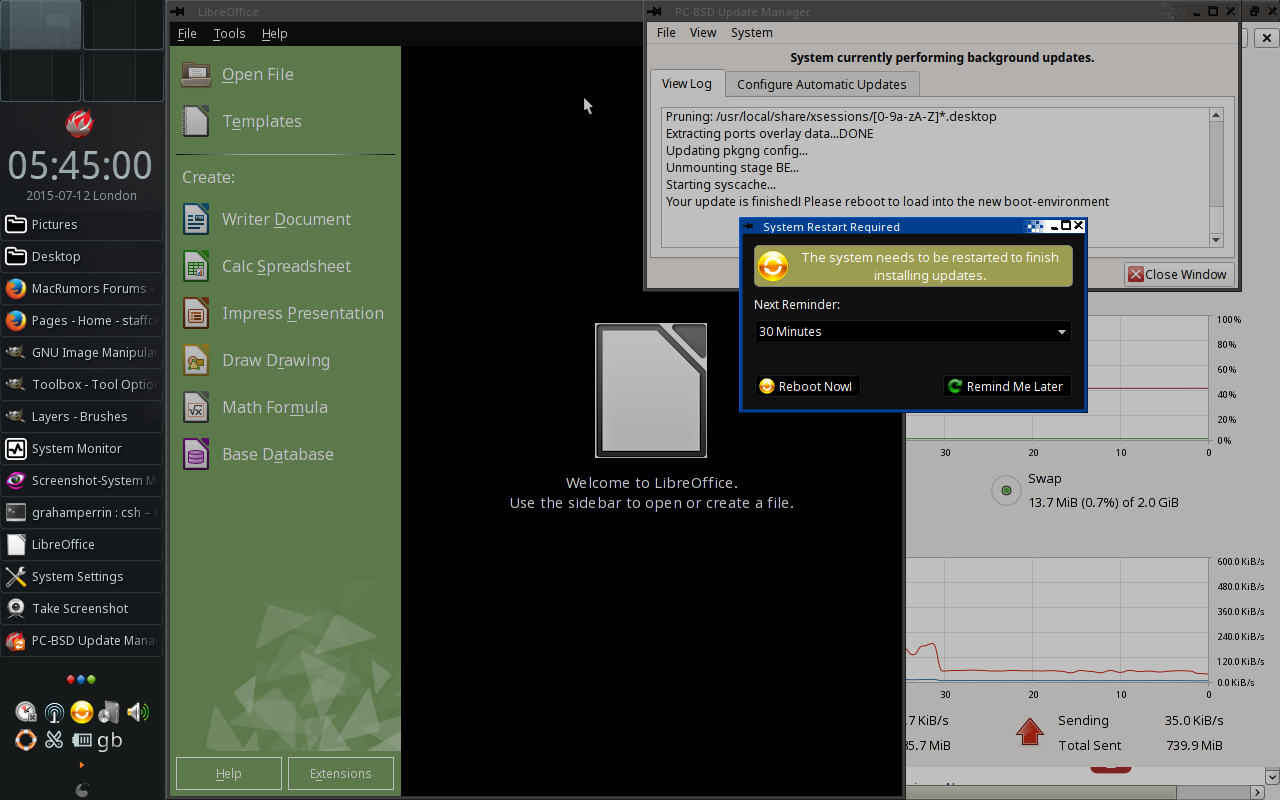Image resolution: width=1280 pixels, height=800 pixels.
Task: Open Update Manager System menu
Action: click(752, 32)
